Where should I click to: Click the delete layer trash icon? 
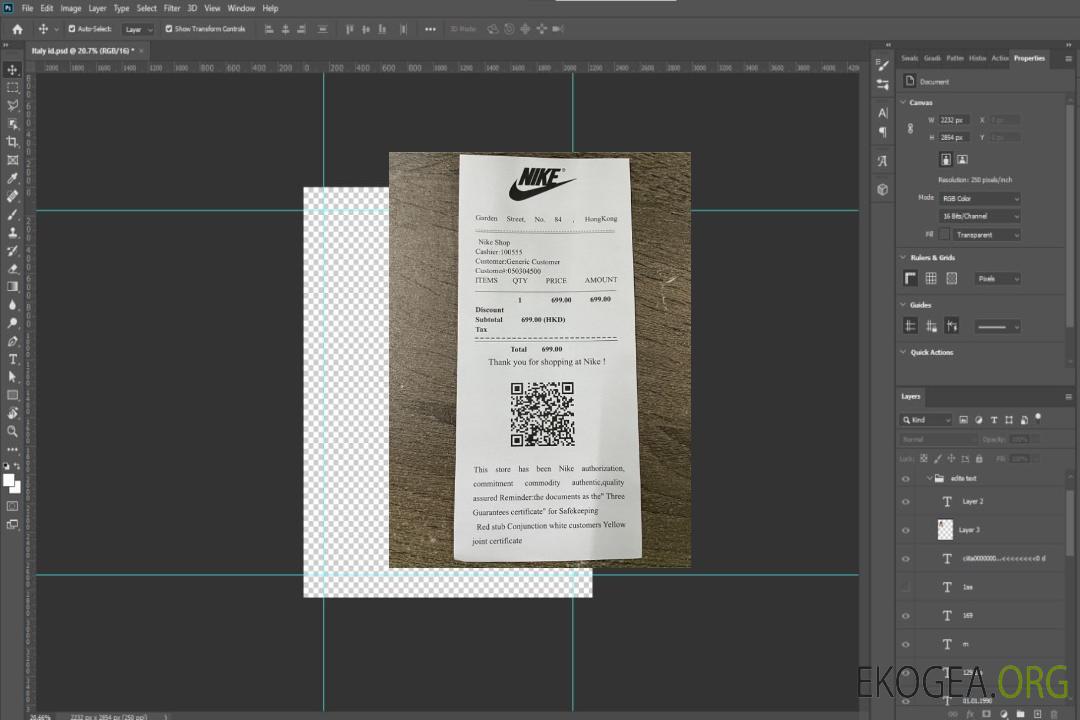(x=1054, y=714)
